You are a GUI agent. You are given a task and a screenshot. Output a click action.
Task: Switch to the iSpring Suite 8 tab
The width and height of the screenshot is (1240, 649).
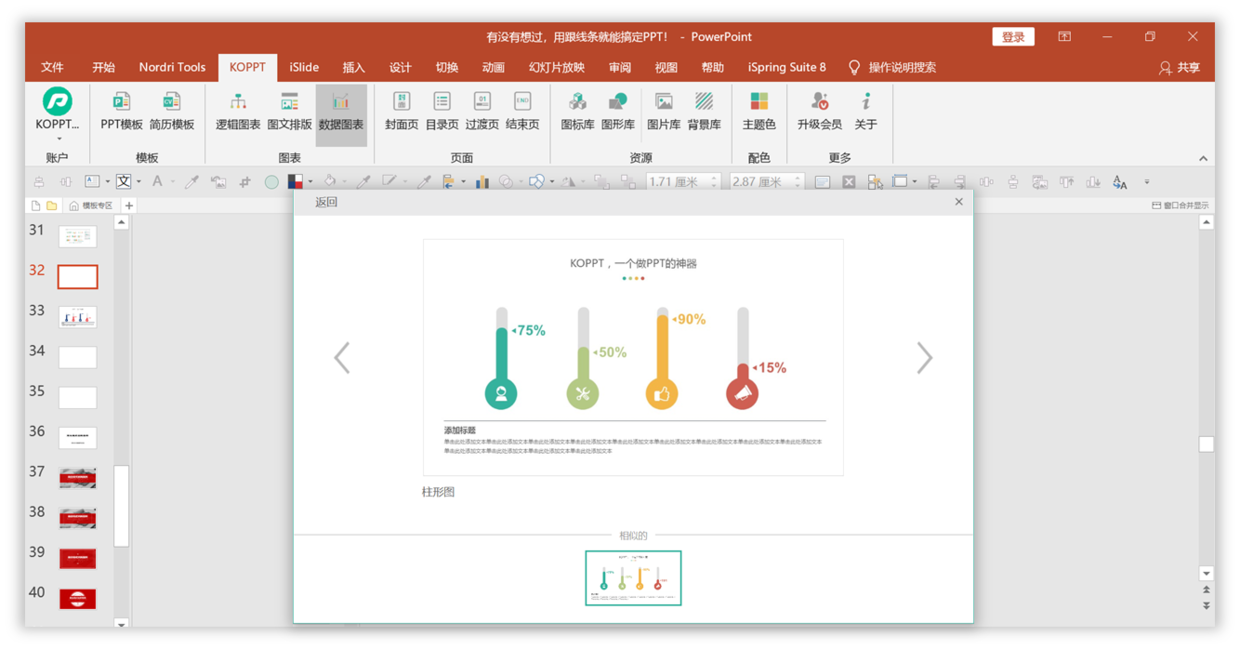coord(787,67)
